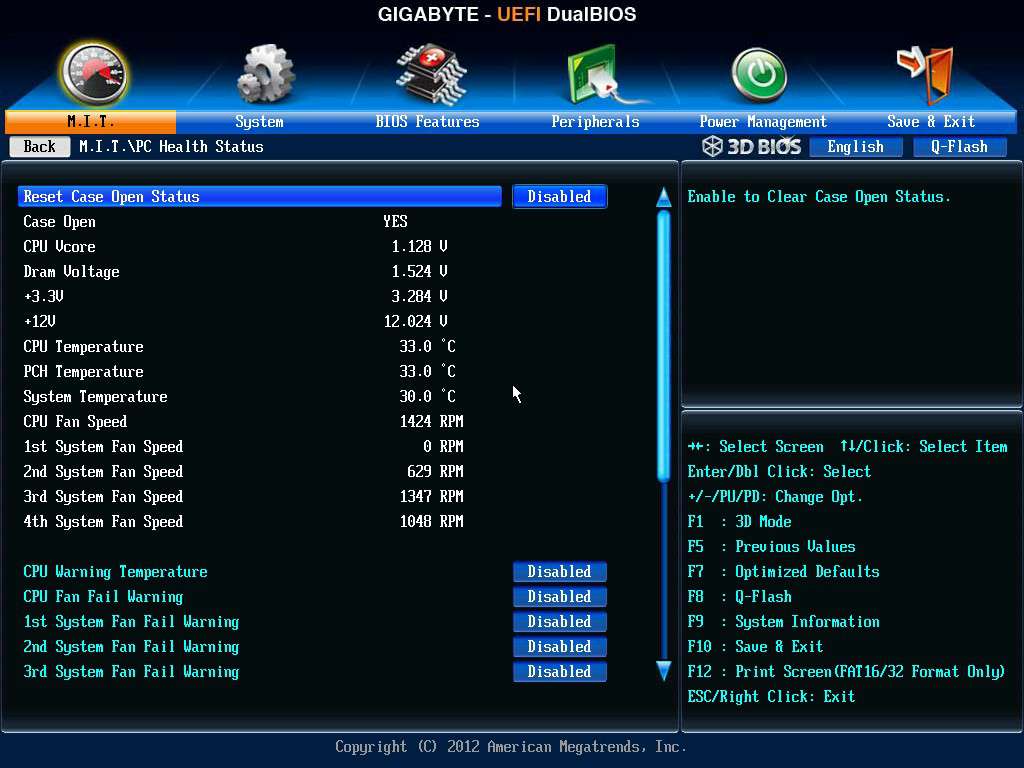Click the 1424 RPM value
This screenshot has width=1024, height=768.
[432, 421]
